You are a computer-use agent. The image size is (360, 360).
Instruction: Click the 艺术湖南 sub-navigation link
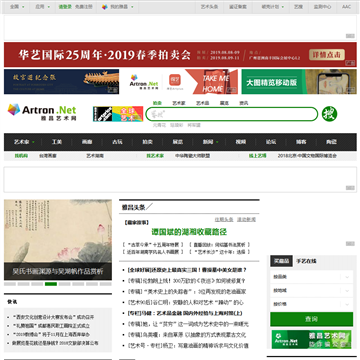(x=95, y=156)
